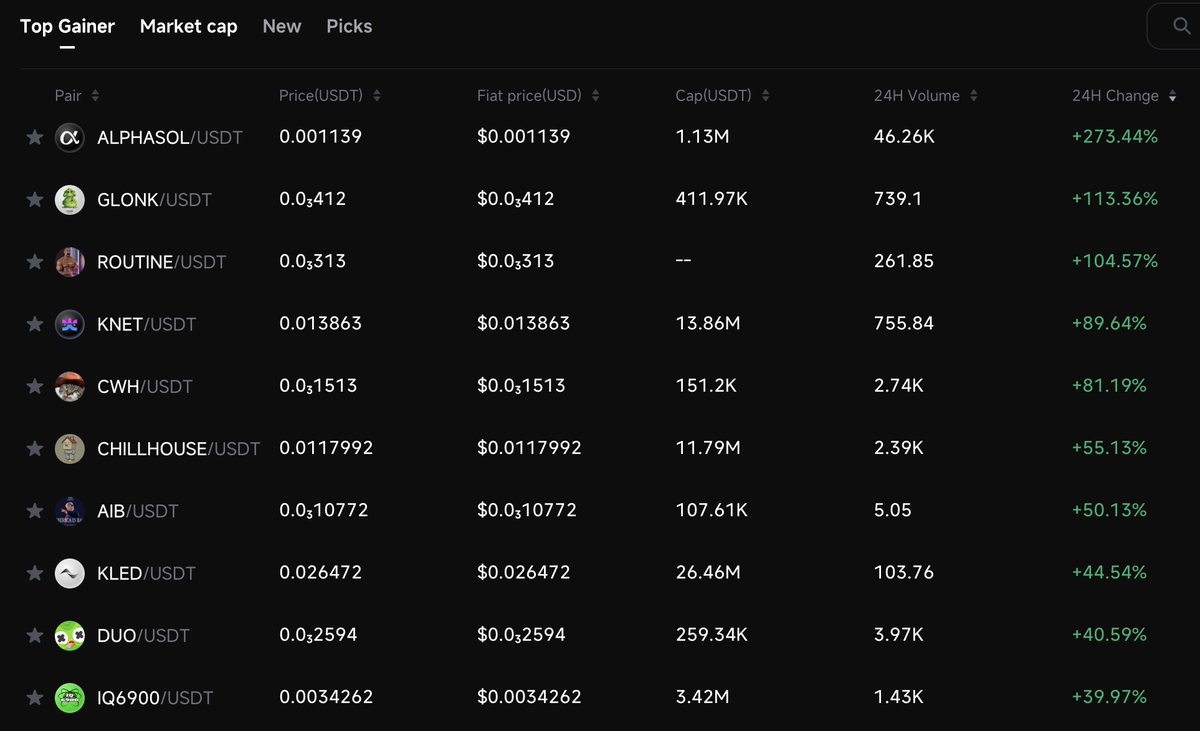Image resolution: width=1200 pixels, height=731 pixels.
Task: Click the $0.0034262 fiat price
Action: click(529, 696)
